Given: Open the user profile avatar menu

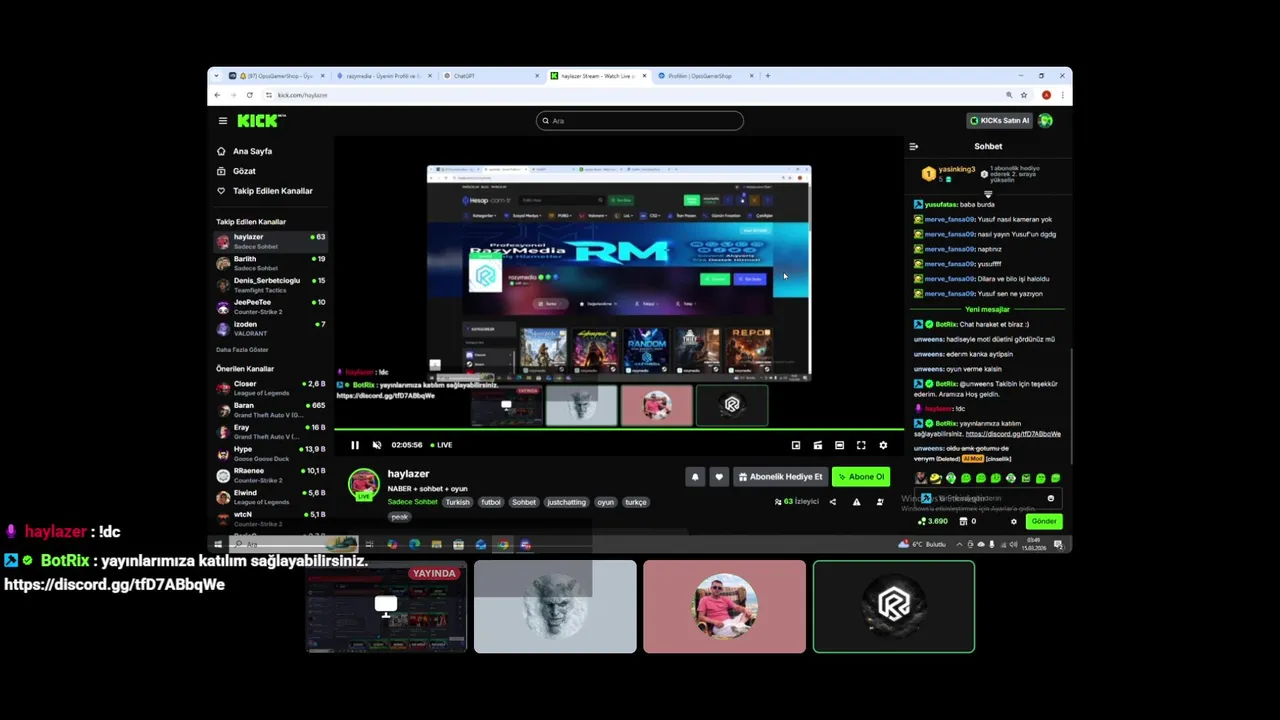Looking at the screenshot, I should pos(1046,121).
